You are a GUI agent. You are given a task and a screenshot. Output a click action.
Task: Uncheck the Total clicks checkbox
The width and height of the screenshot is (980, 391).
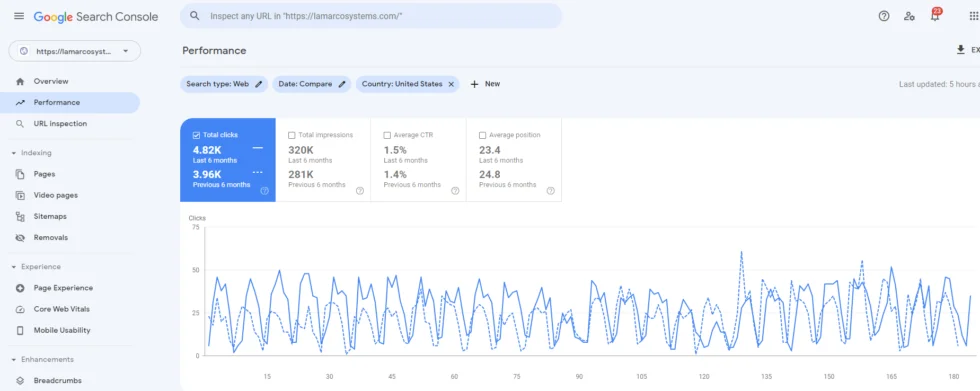pos(196,135)
